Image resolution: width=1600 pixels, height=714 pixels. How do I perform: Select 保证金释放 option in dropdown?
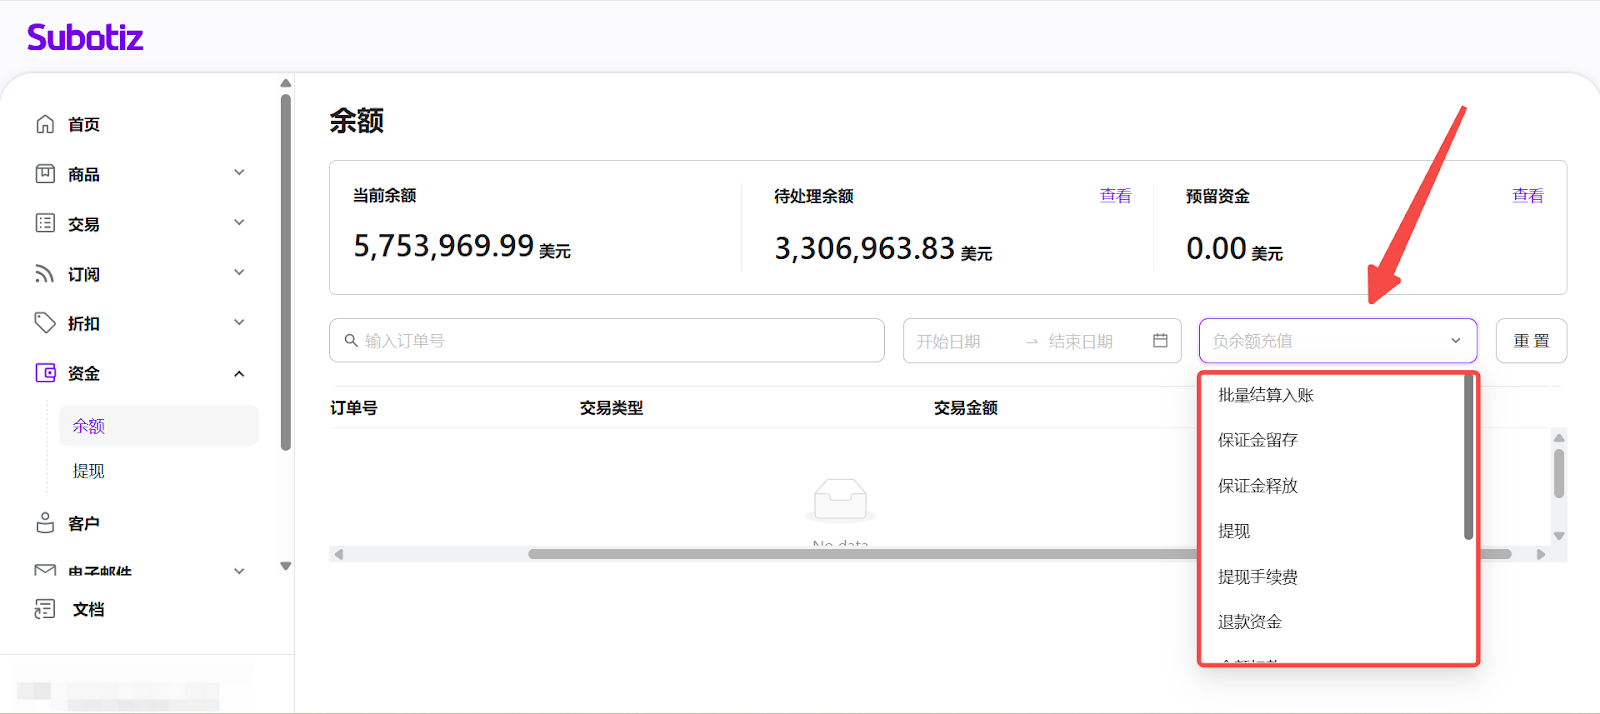click(1257, 486)
